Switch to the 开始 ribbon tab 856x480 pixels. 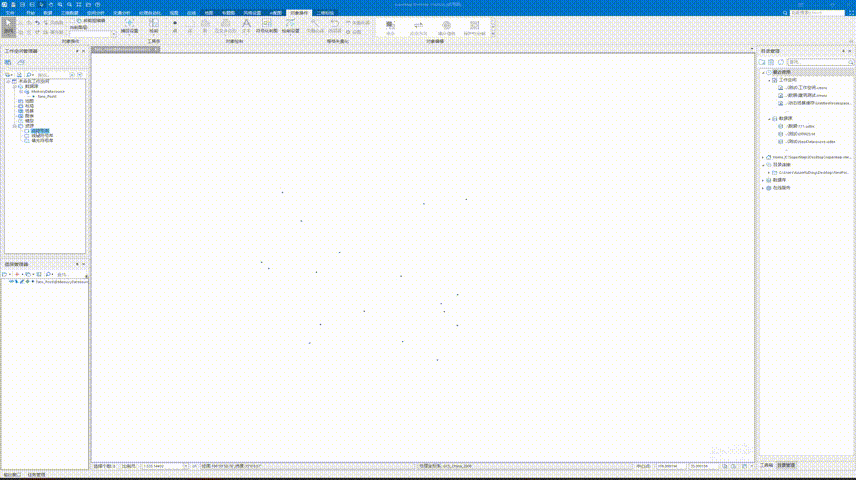click(x=30, y=13)
